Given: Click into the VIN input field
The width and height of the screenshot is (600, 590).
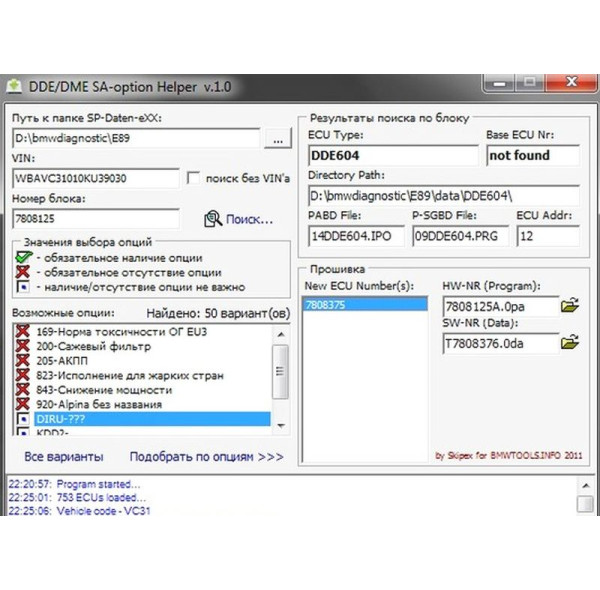Looking at the screenshot, I should coord(95,178).
